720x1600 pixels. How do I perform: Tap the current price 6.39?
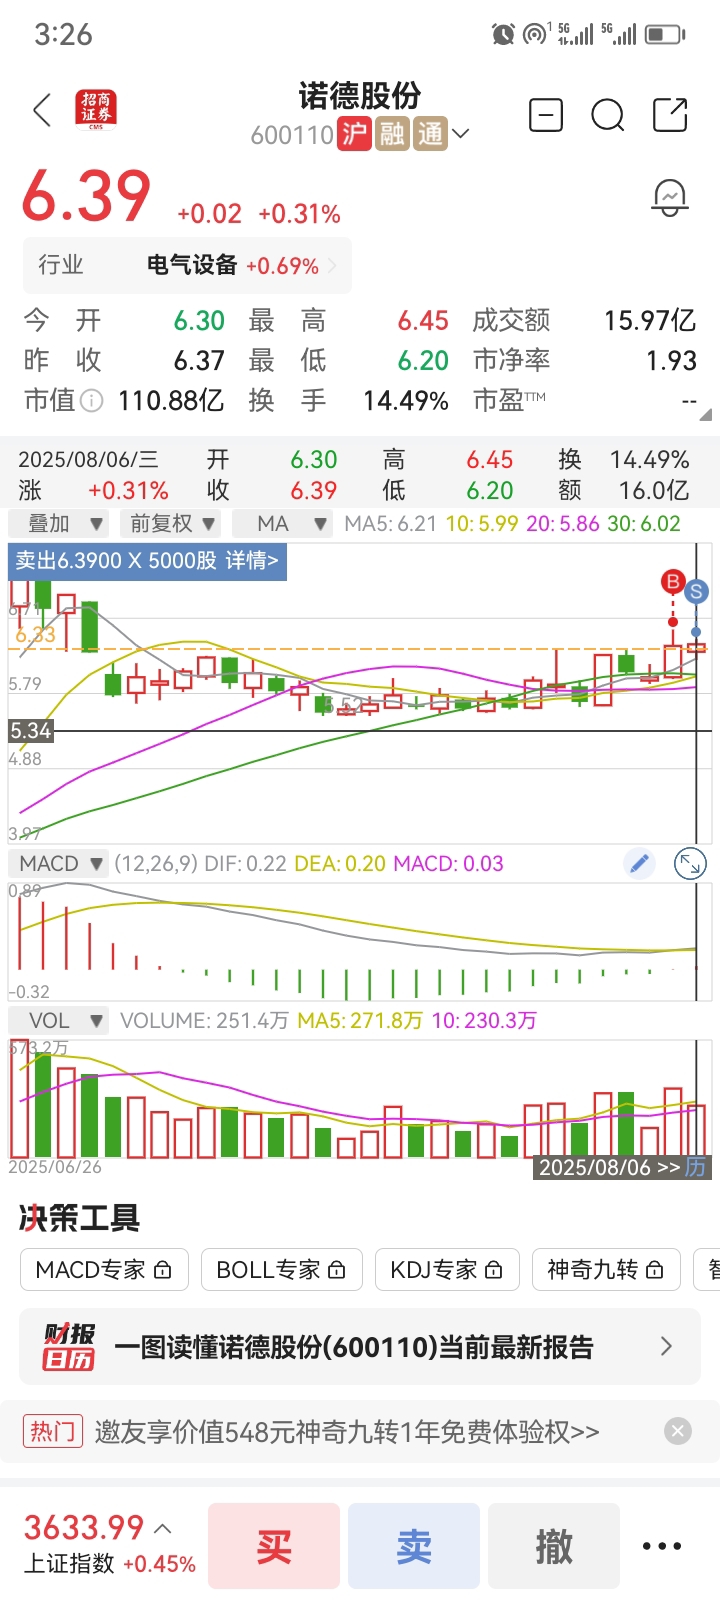(x=86, y=196)
